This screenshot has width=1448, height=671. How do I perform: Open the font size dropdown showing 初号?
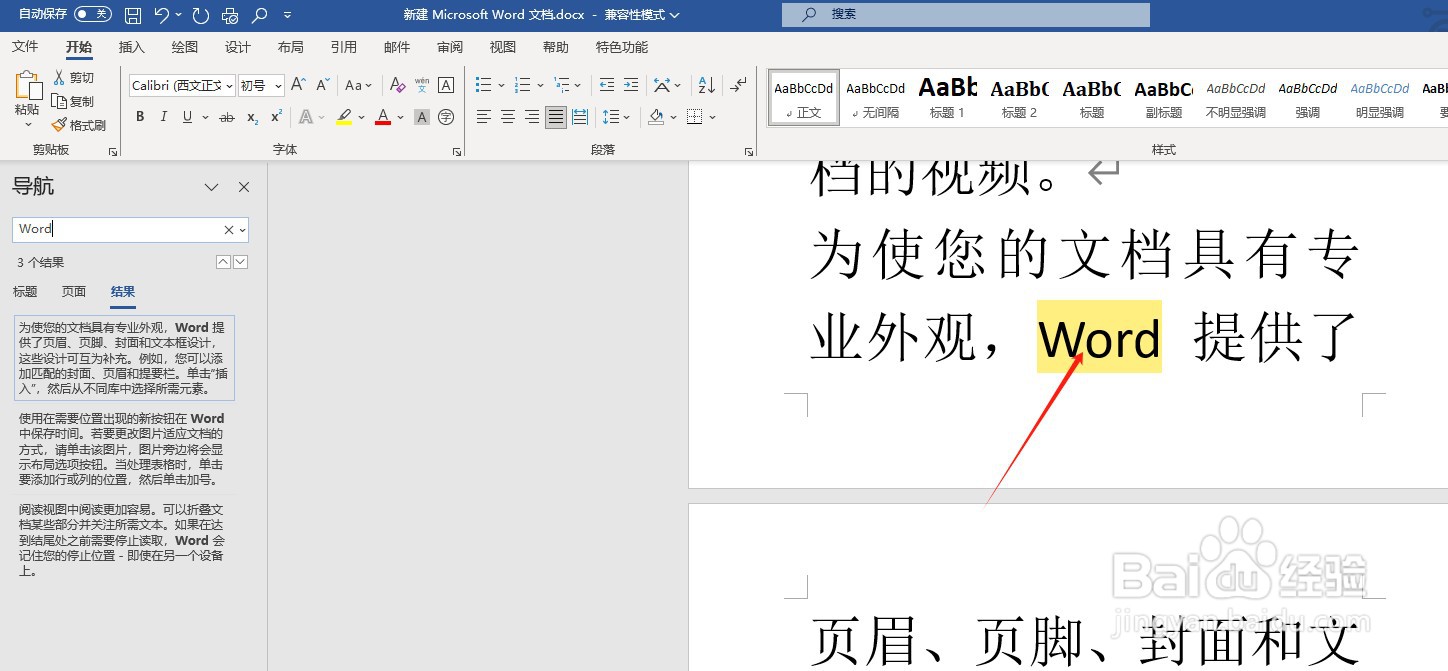point(279,86)
